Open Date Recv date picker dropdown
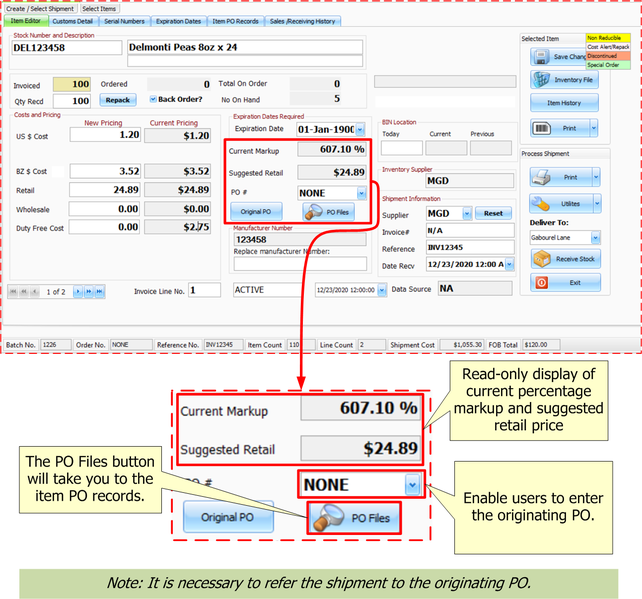Screen dimensions: 642x599 click(x=510, y=264)
